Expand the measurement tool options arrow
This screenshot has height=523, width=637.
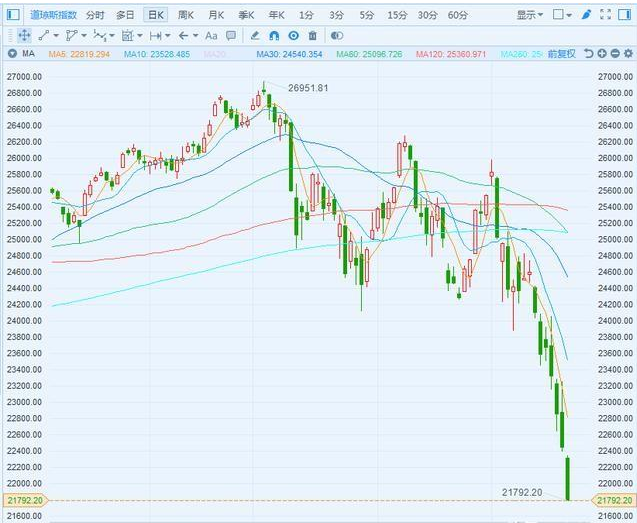point(140,36)
